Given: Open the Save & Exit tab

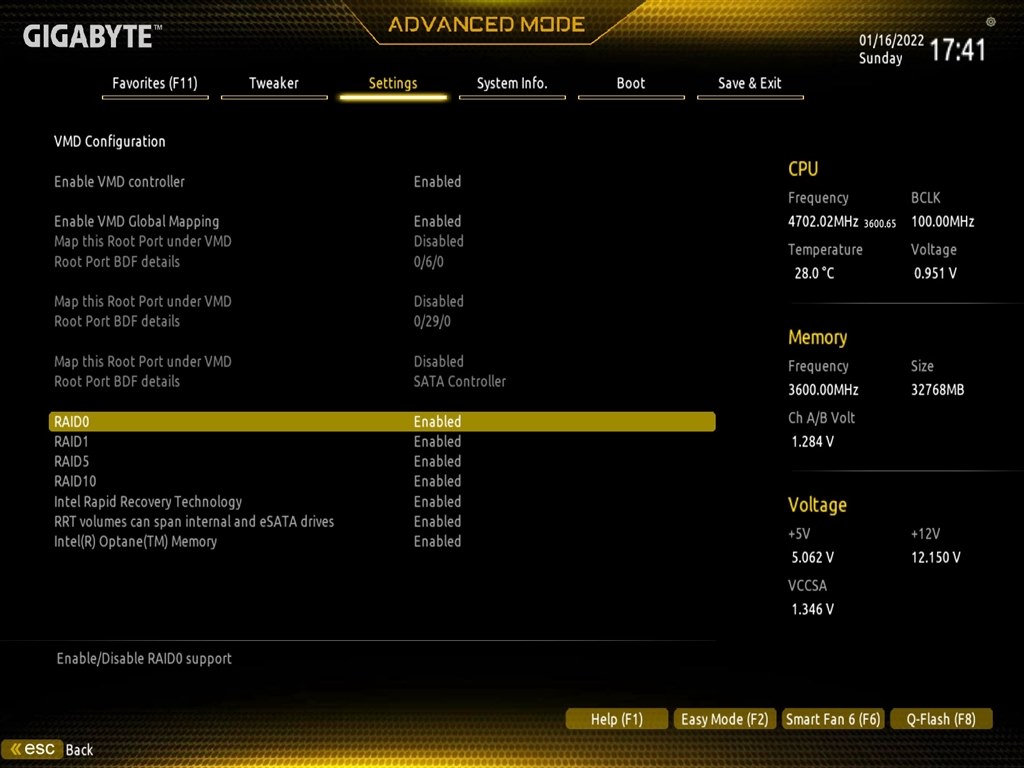Looking at the screenshot, I should coord(750,84).
